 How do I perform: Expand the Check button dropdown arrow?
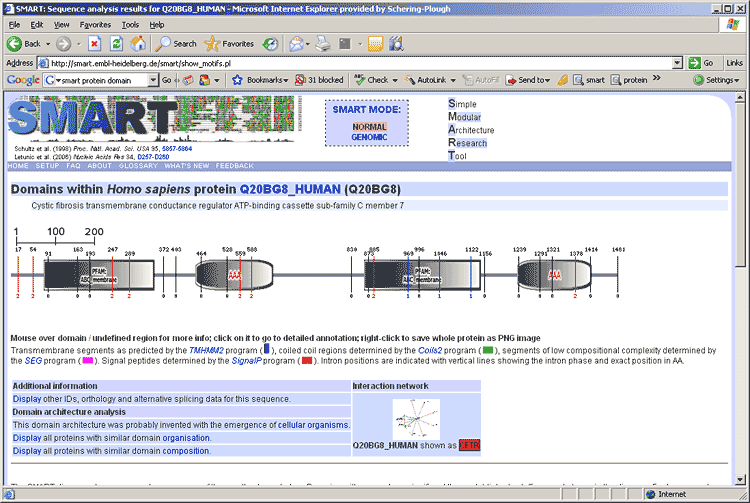coord(395,80)
